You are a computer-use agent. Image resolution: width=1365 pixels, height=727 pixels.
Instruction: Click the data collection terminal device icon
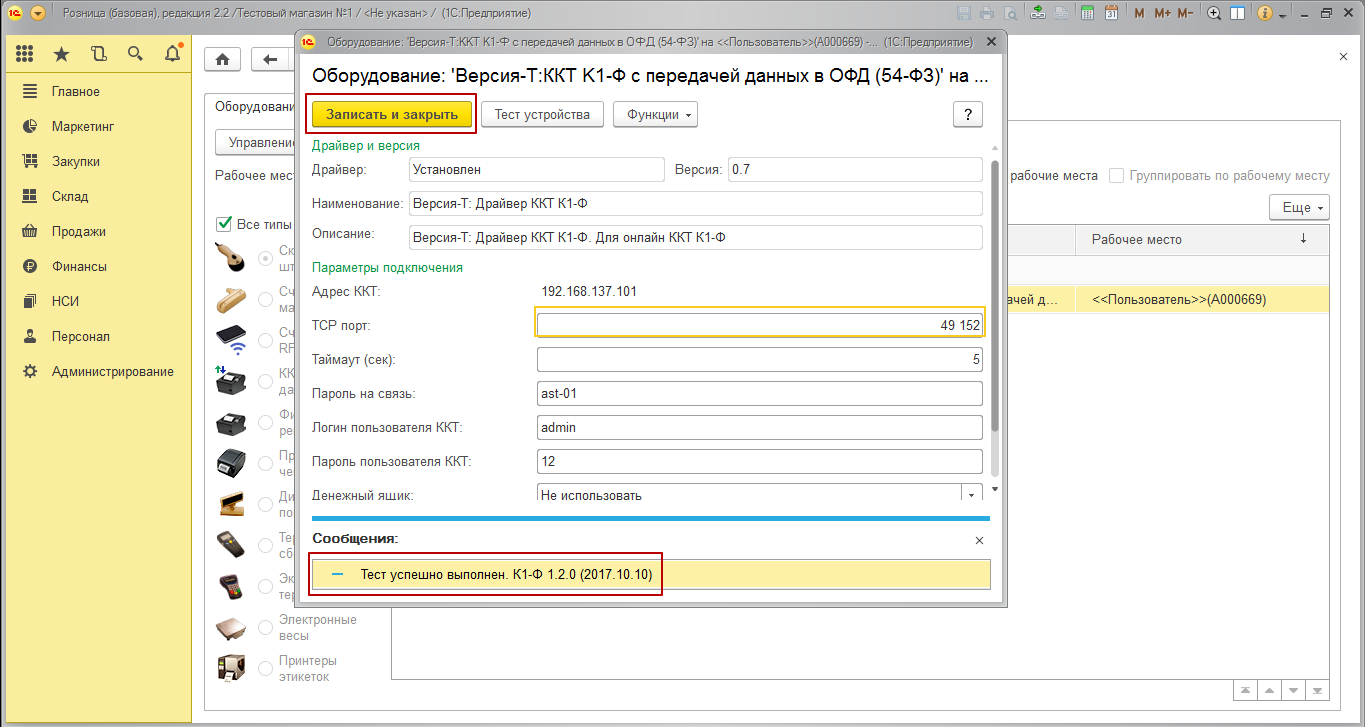[x=231, y=545]
